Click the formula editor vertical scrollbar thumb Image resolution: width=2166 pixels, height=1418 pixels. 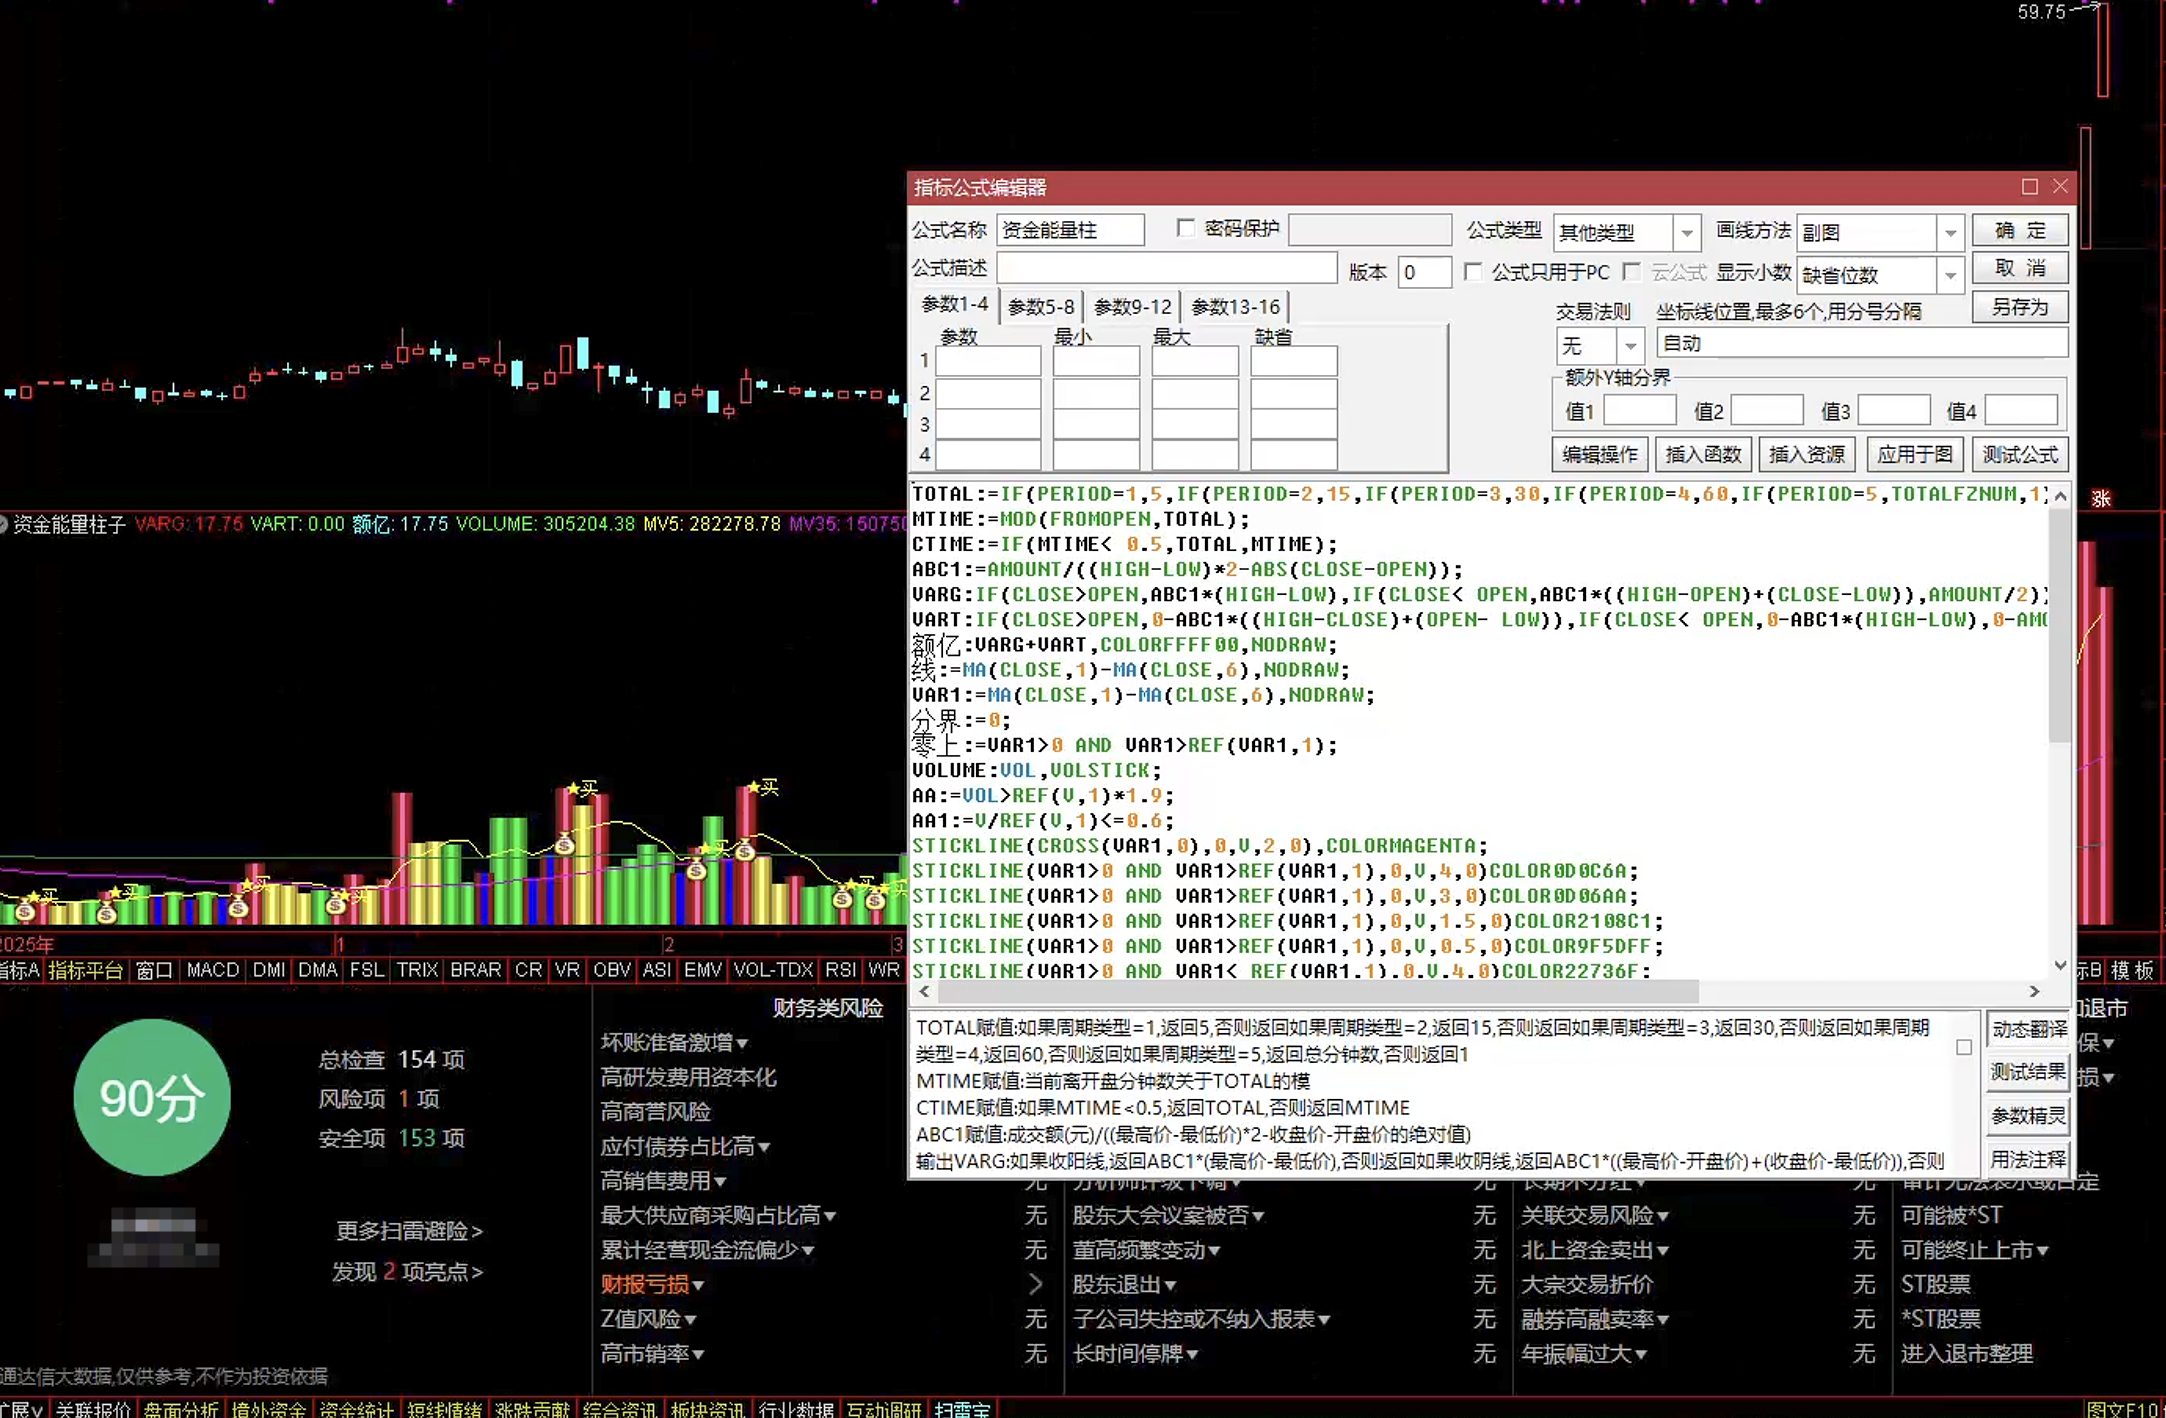(2060, 626)
